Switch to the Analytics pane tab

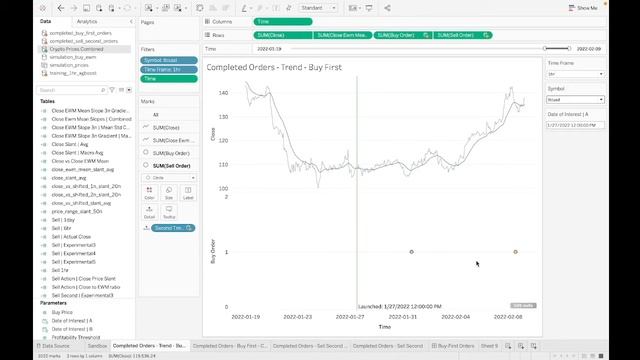(87, 21)
